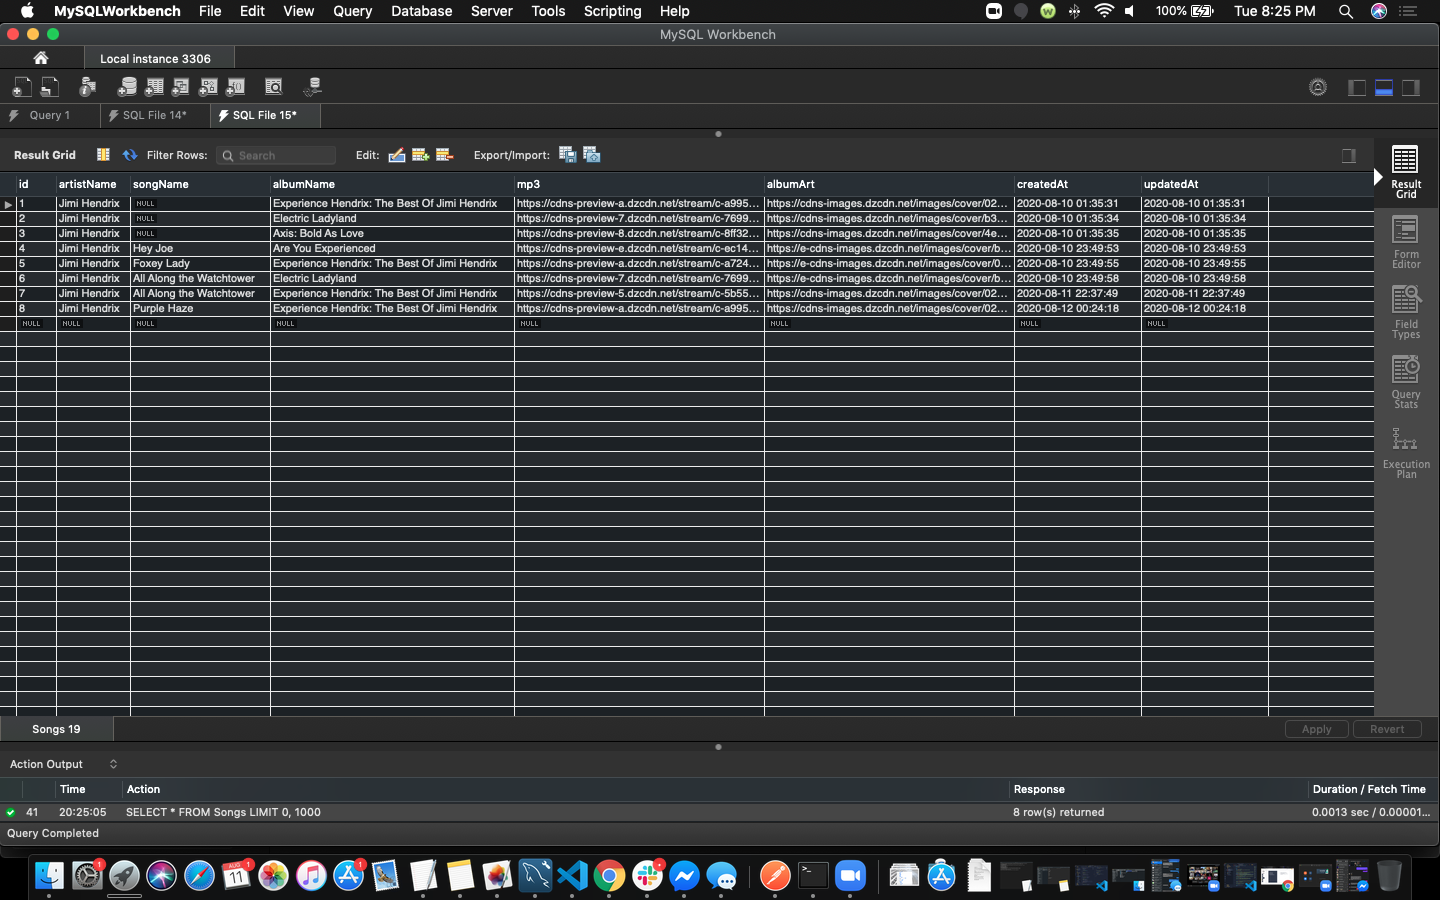1440x900 pixels.
Task: Open a SQL script file in new tab
Action: coord(48,87)
